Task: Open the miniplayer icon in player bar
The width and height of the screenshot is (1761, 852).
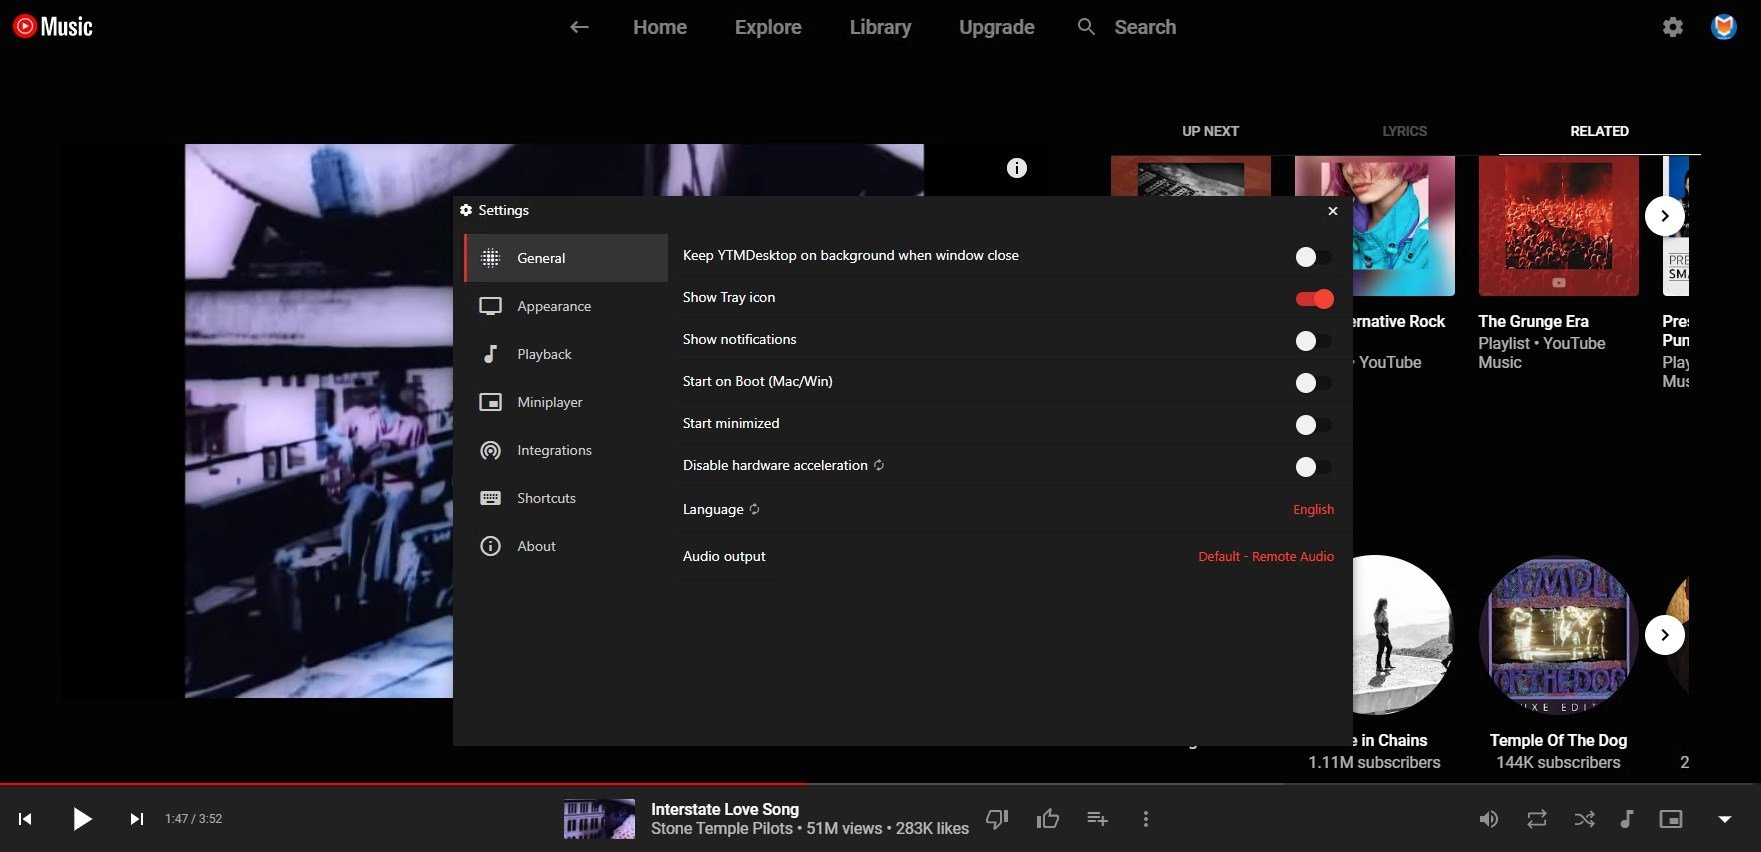Action: [1671, 819]
